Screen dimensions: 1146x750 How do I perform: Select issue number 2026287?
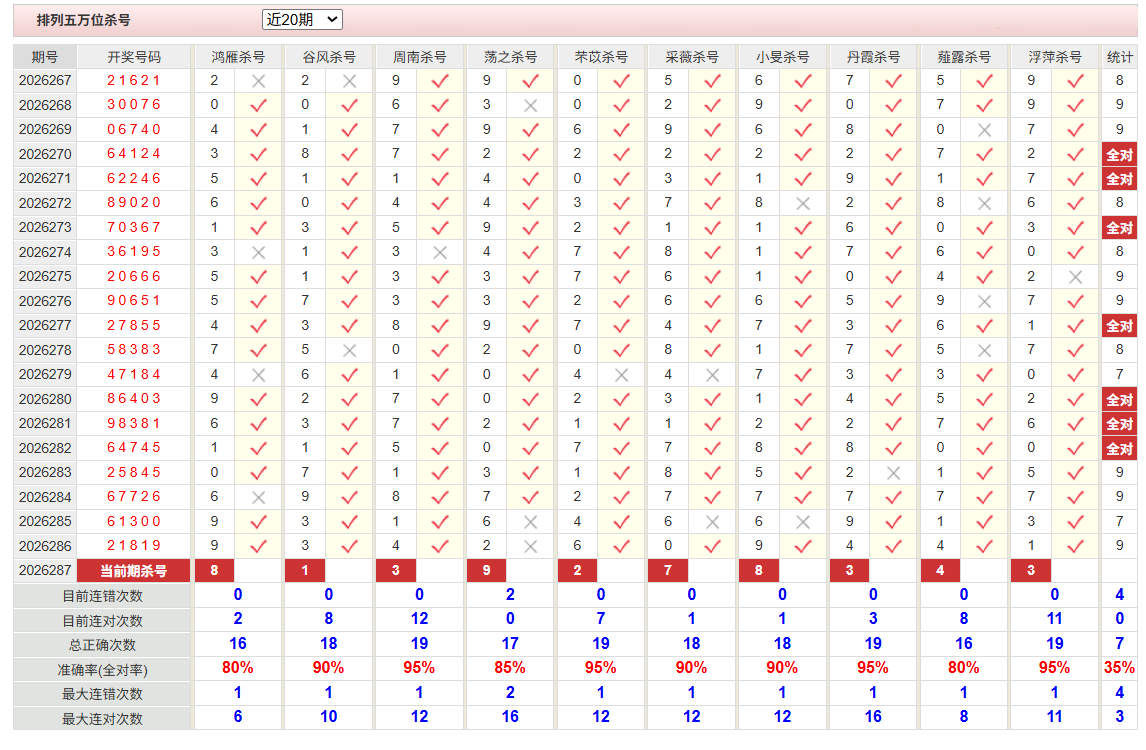tap(45, 571)
